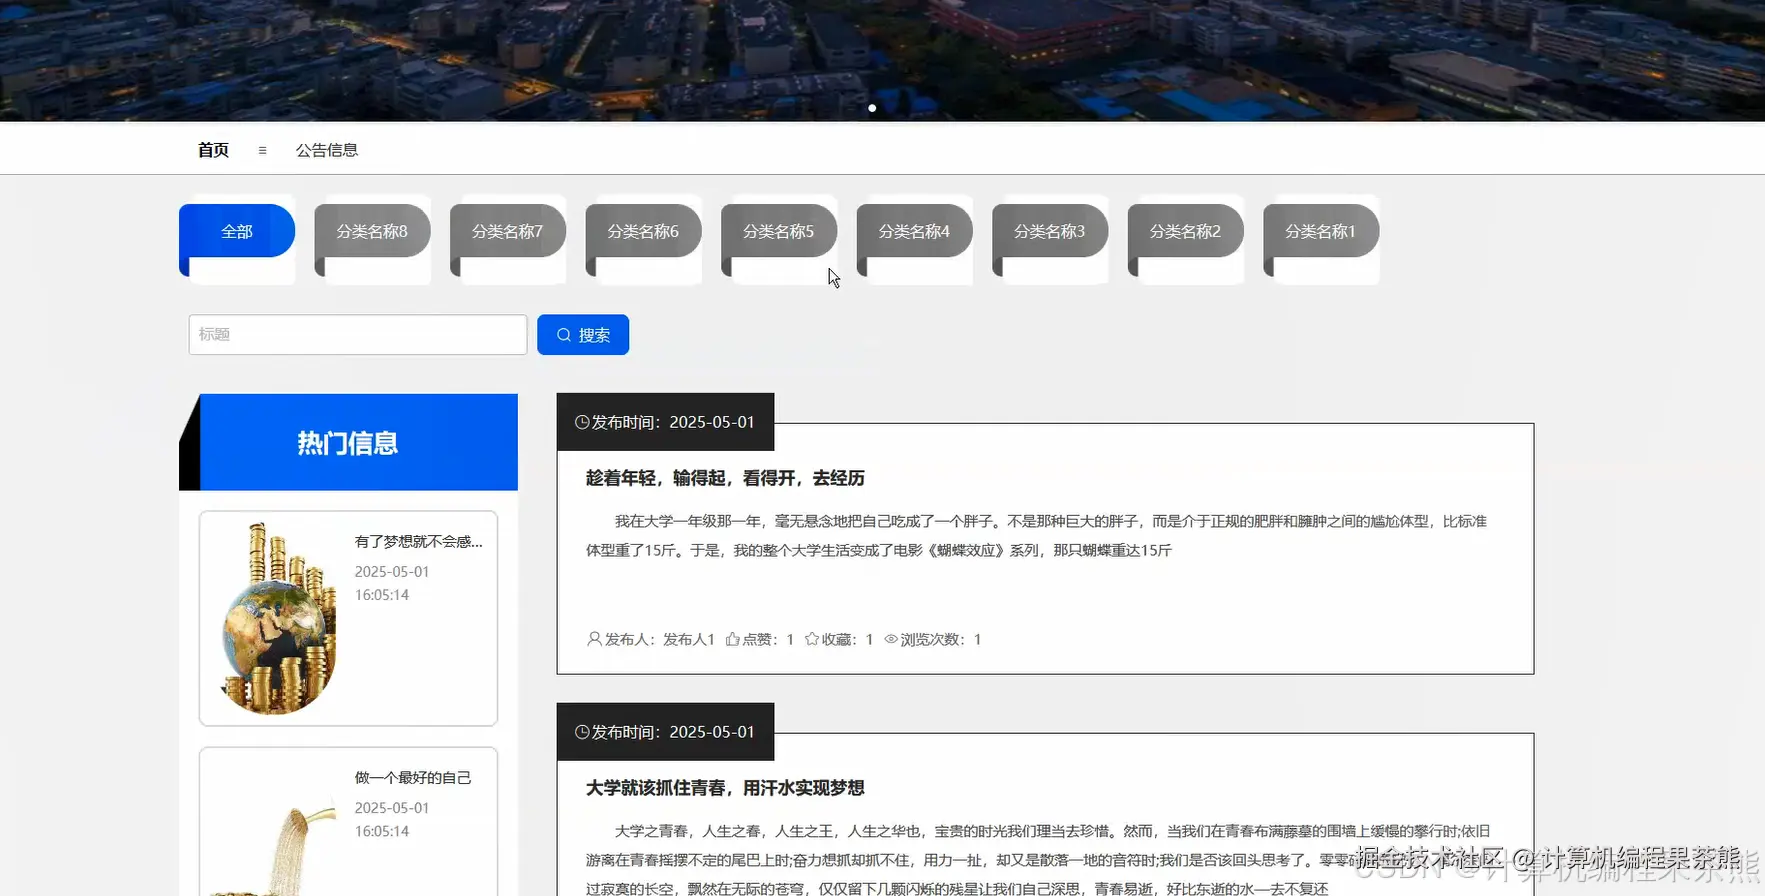Click the first post excerpt paragraph
The image size is (1765, 896).
pos(1037,535)
